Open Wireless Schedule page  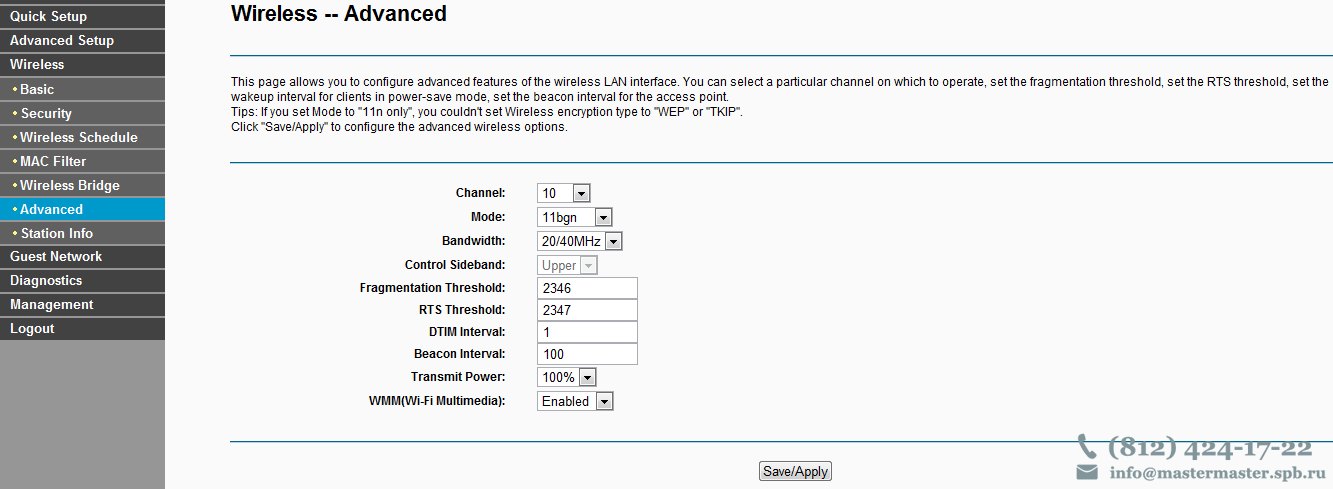82,137
